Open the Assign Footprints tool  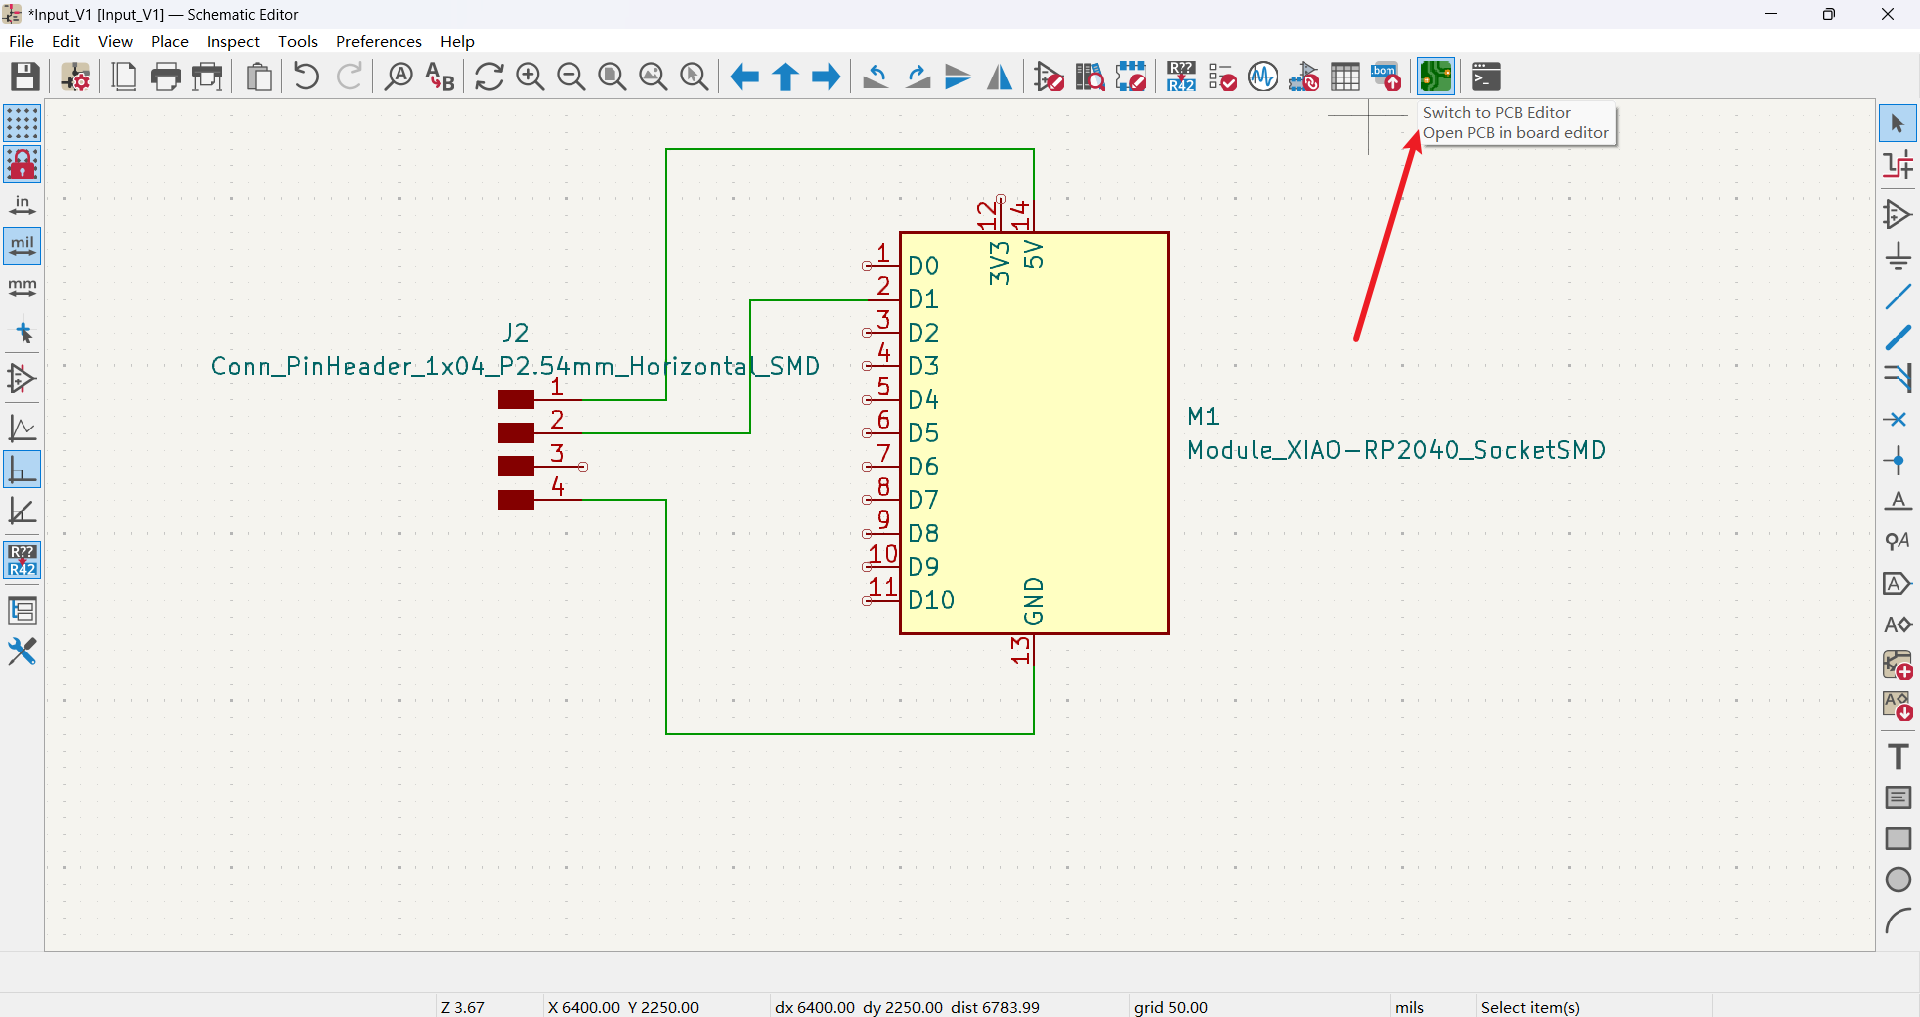point(1304,76)
